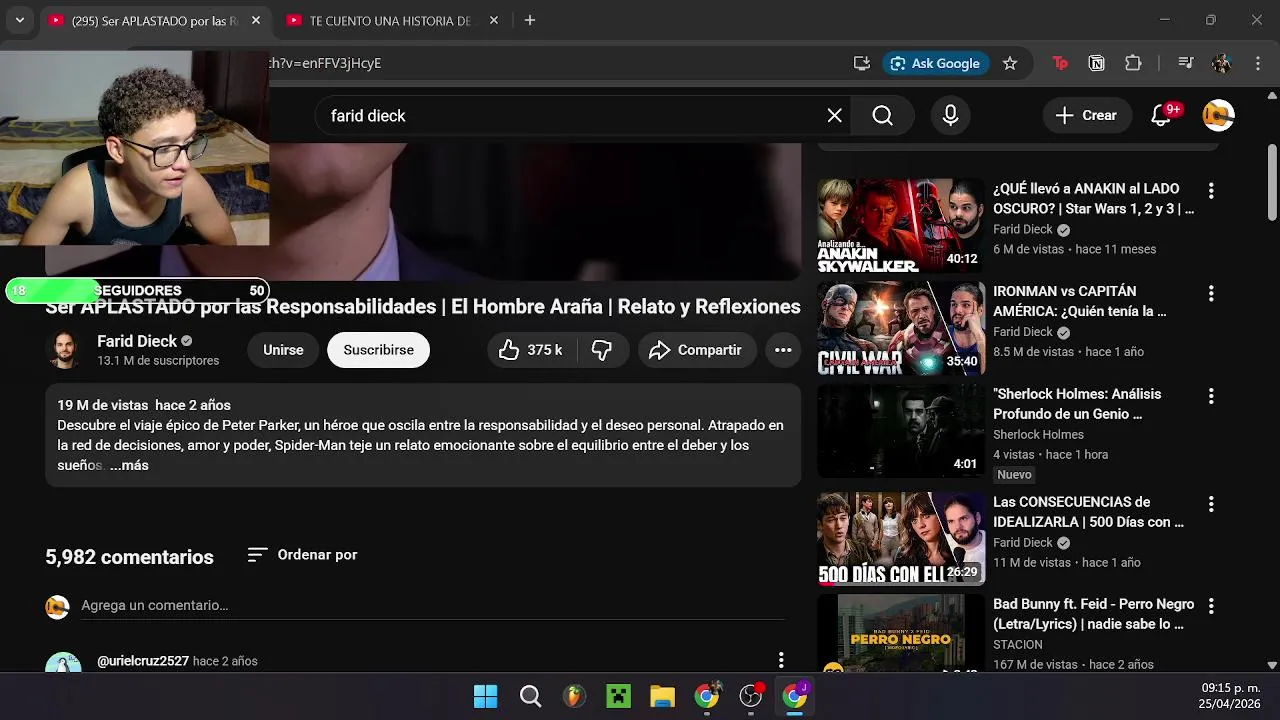Open Farid Dieck channel name link

(137, 341)
